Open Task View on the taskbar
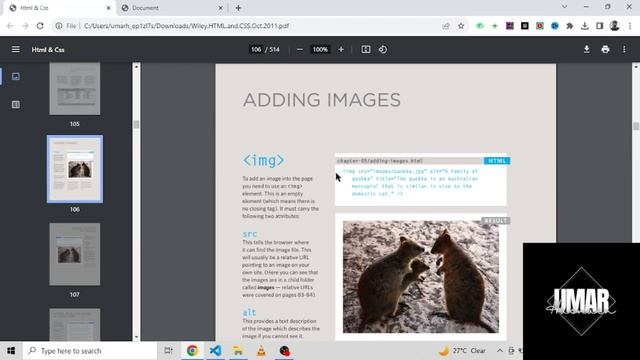The height and width of the screenshot is (360, 640). pos(168,351)
